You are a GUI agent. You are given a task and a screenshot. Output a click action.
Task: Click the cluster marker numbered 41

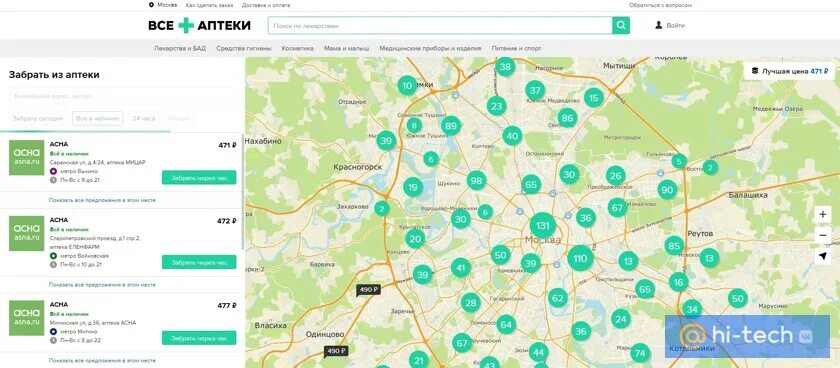(461, 267)
